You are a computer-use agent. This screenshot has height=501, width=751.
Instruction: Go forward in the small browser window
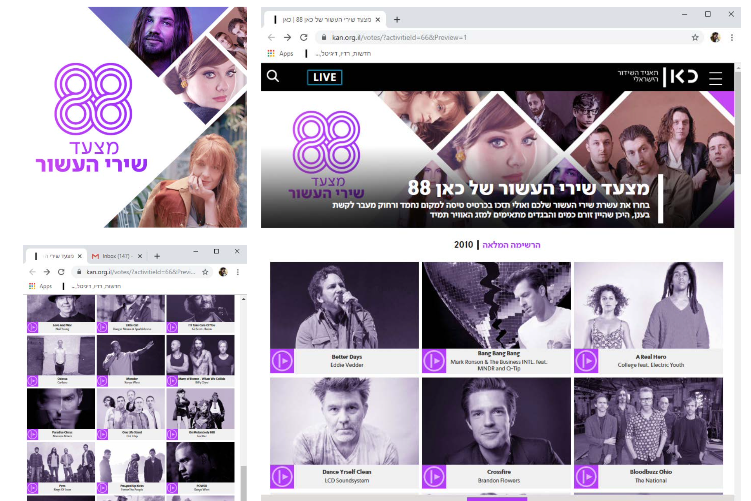click(x=47, y=272)
